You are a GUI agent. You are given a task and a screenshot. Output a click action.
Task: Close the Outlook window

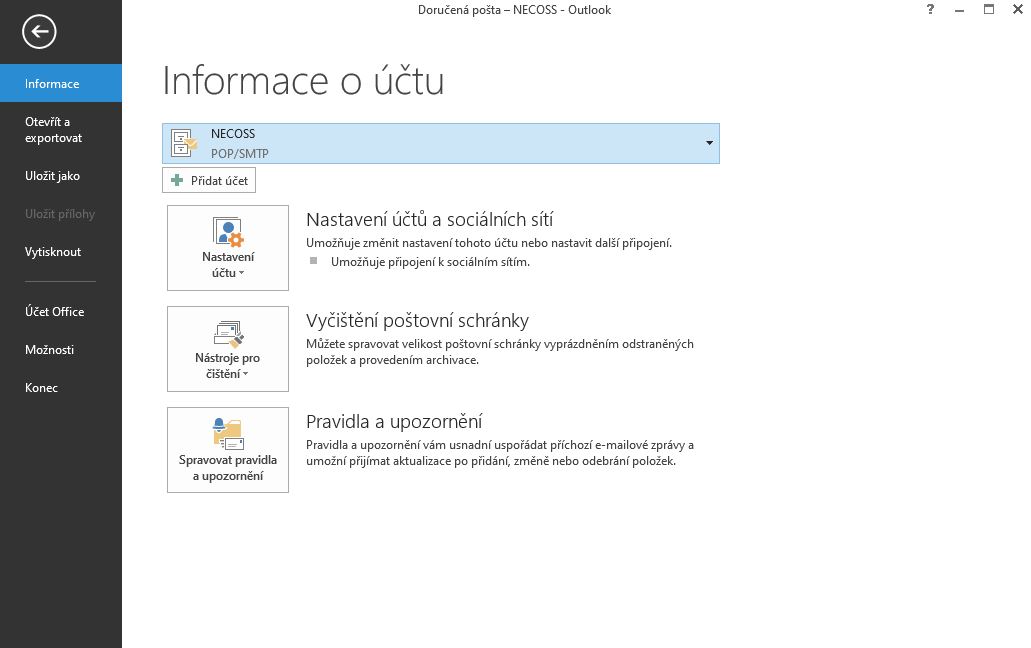point(1017,9)
